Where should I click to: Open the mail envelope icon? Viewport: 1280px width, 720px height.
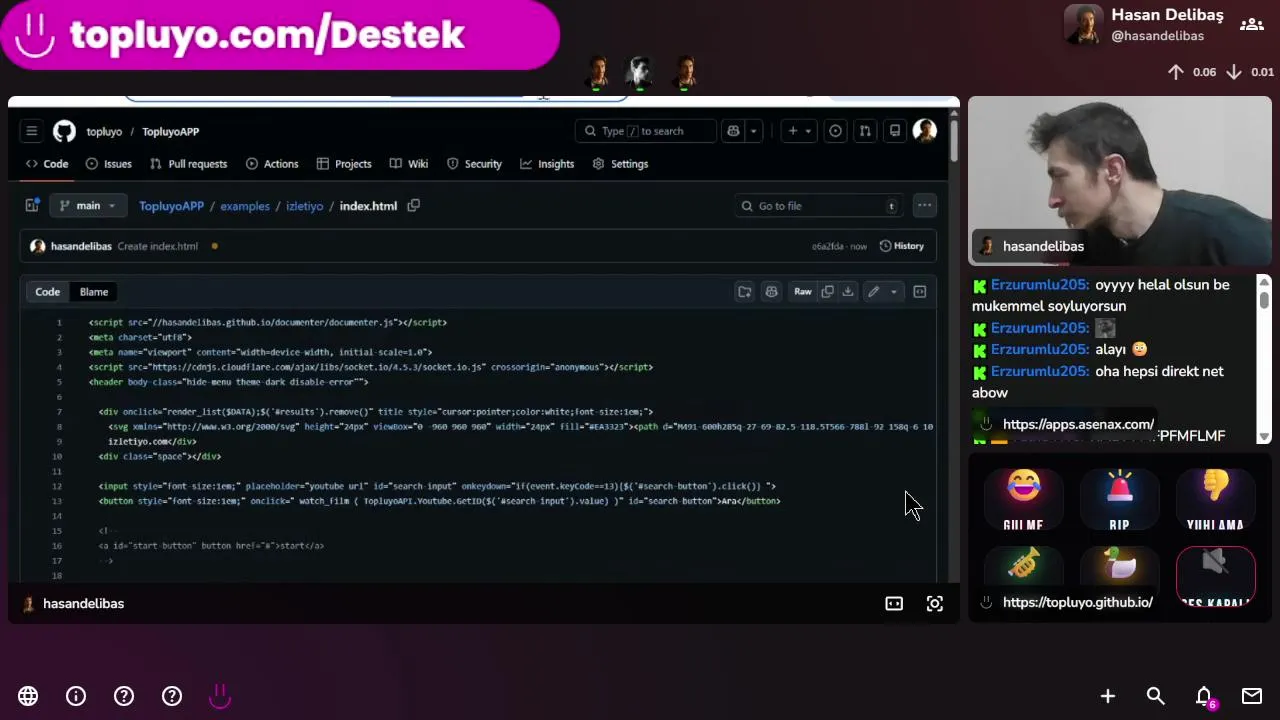tap(1252, 696)
